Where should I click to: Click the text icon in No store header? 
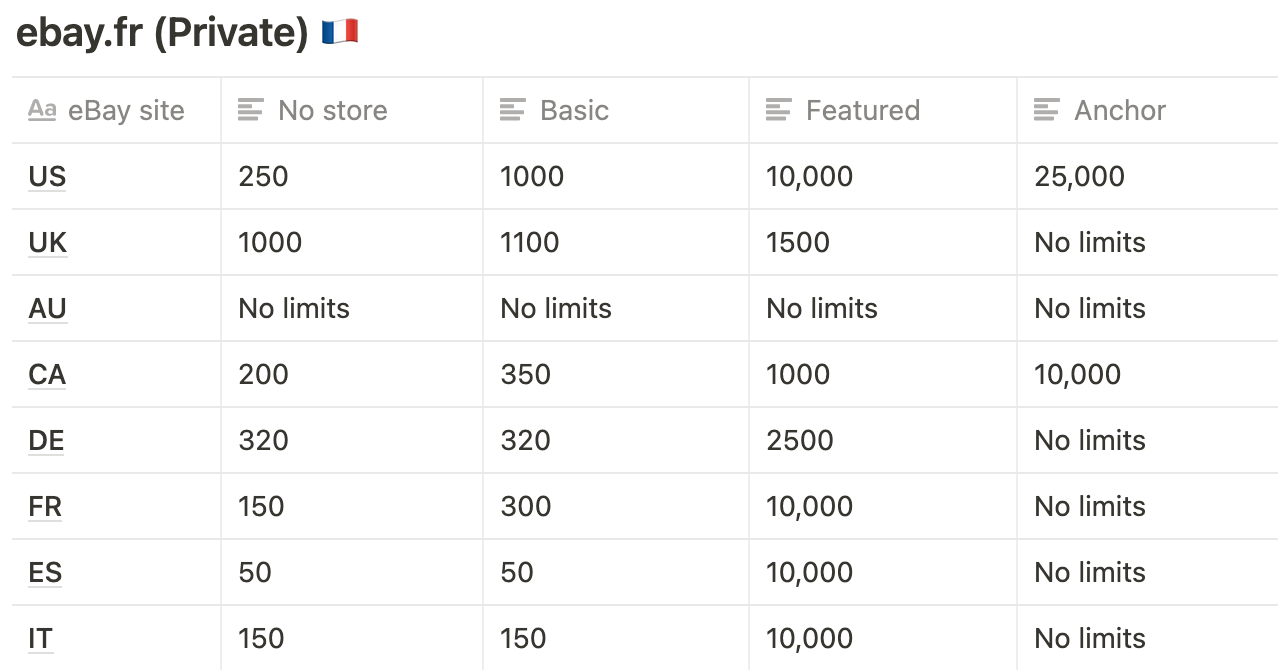point(251,110)
